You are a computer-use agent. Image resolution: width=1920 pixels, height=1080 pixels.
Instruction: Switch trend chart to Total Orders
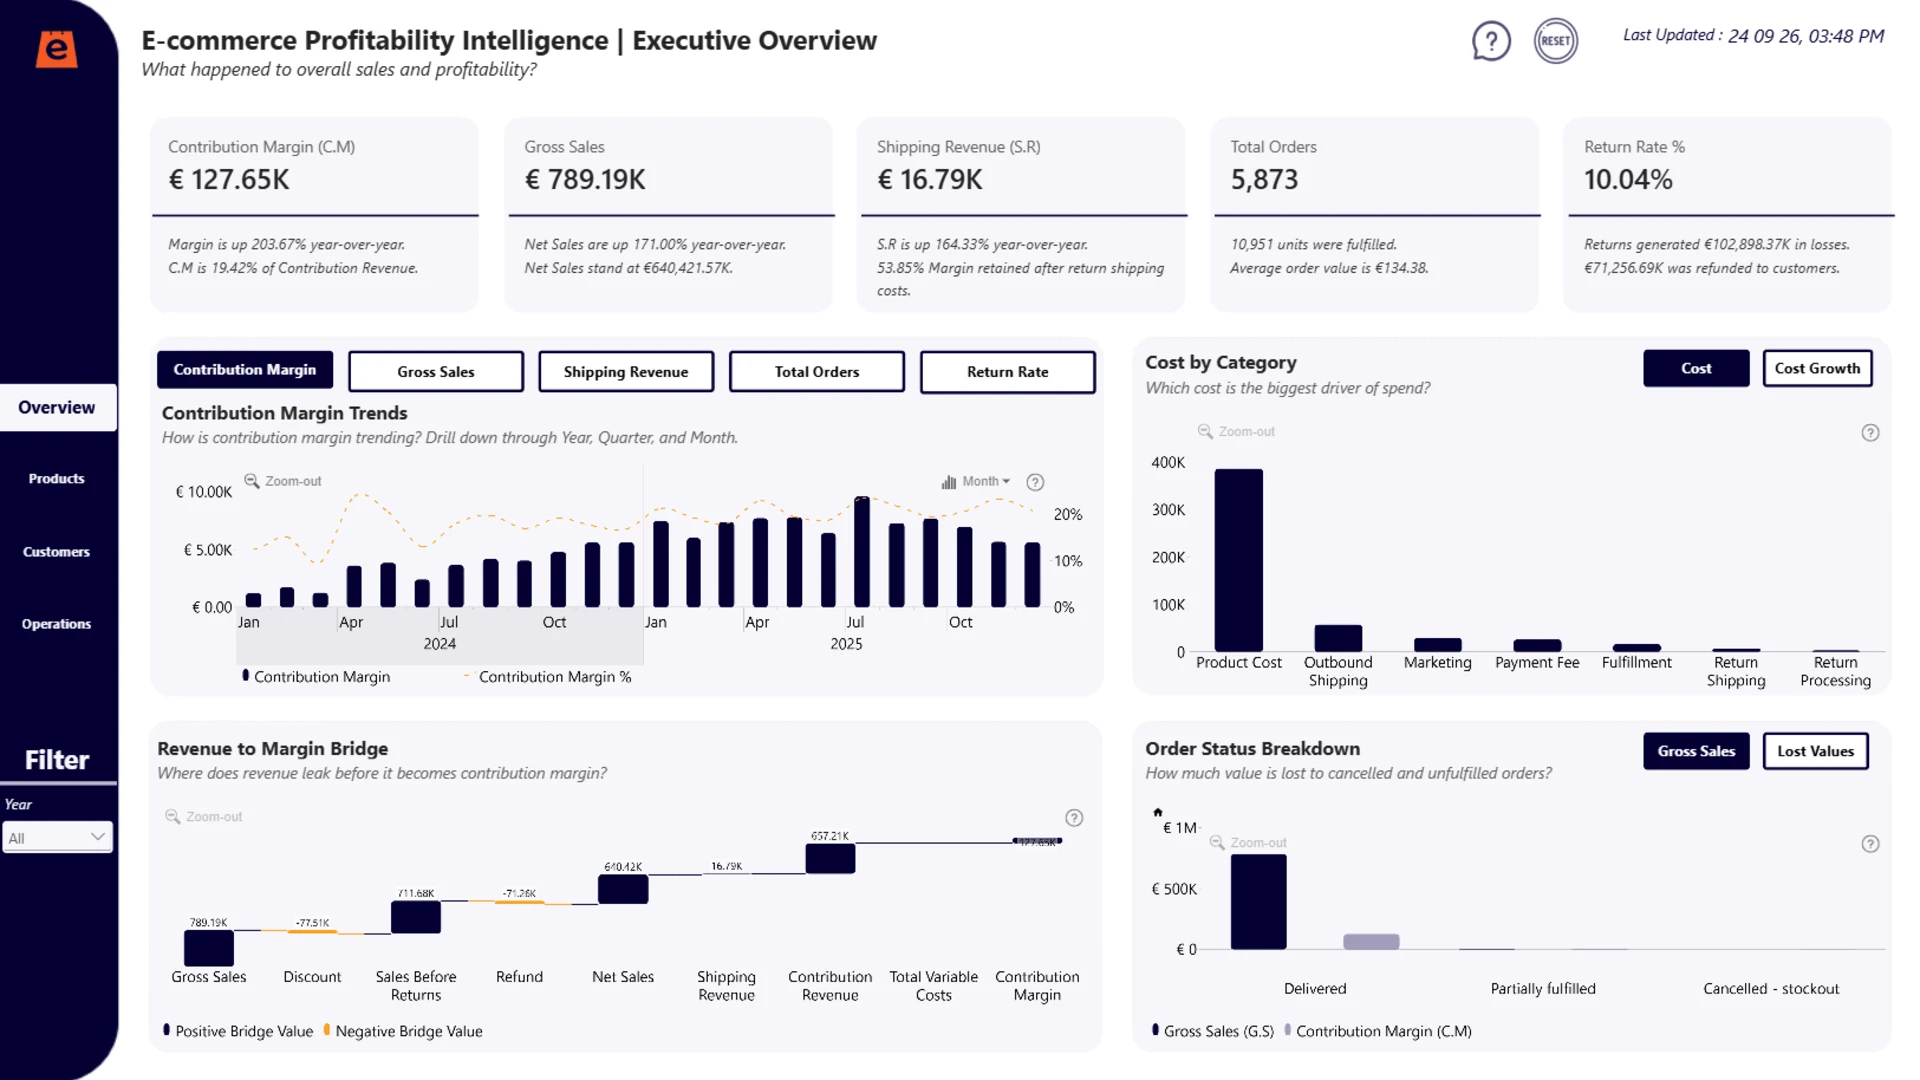pyautogui.click(x=817, y=372)
